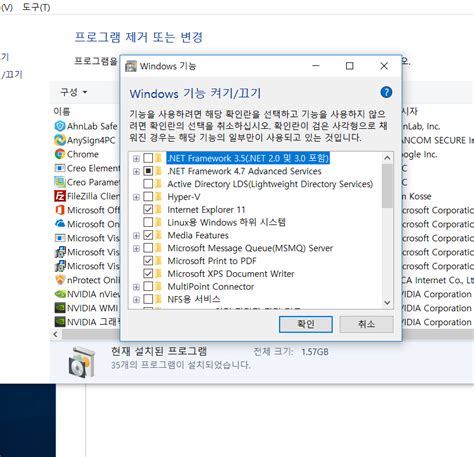The height and width of the screenshot is (457, 474).
Task: Select the MultiPoint Connector row label
Action: click(211, 286)
